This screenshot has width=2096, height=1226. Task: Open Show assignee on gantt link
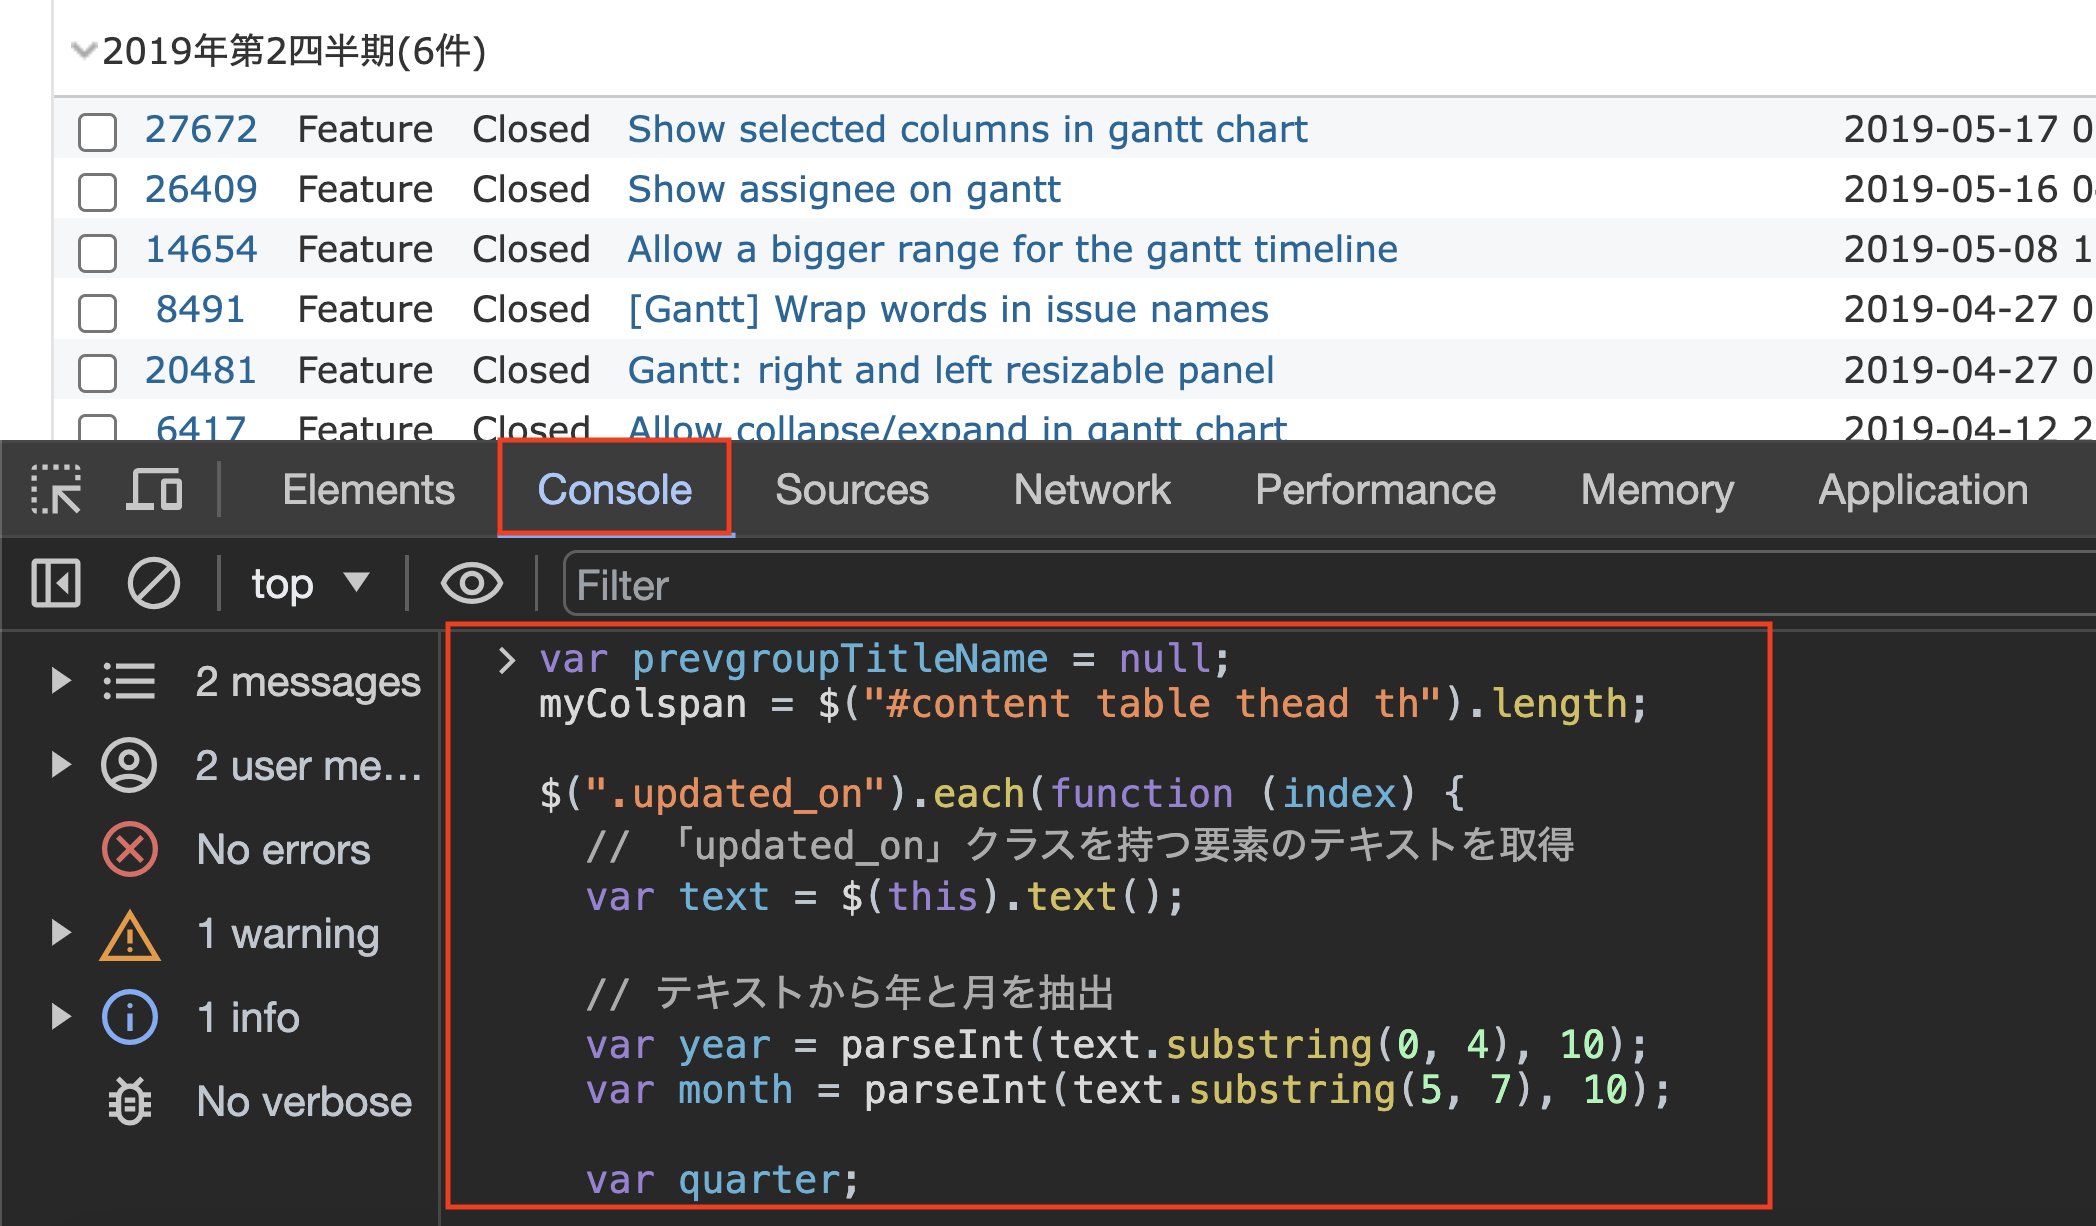pyautogui.click(x=843, y=189)
